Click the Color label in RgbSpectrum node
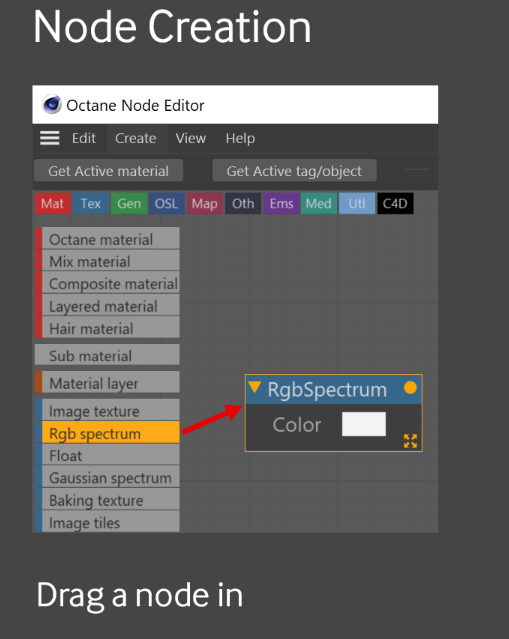 click(x=297, y=425)
